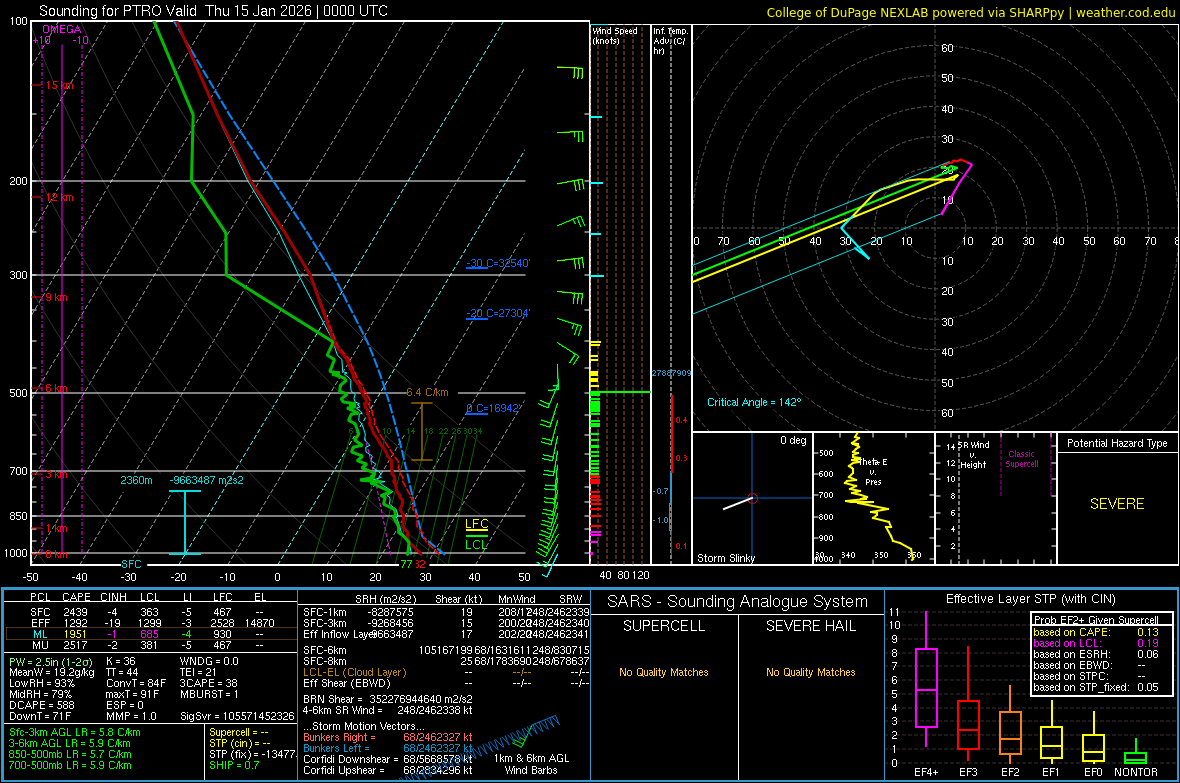Click the '-30 C=32540' height label
The width and height of the screenshot is (1180, 783).
497,264
